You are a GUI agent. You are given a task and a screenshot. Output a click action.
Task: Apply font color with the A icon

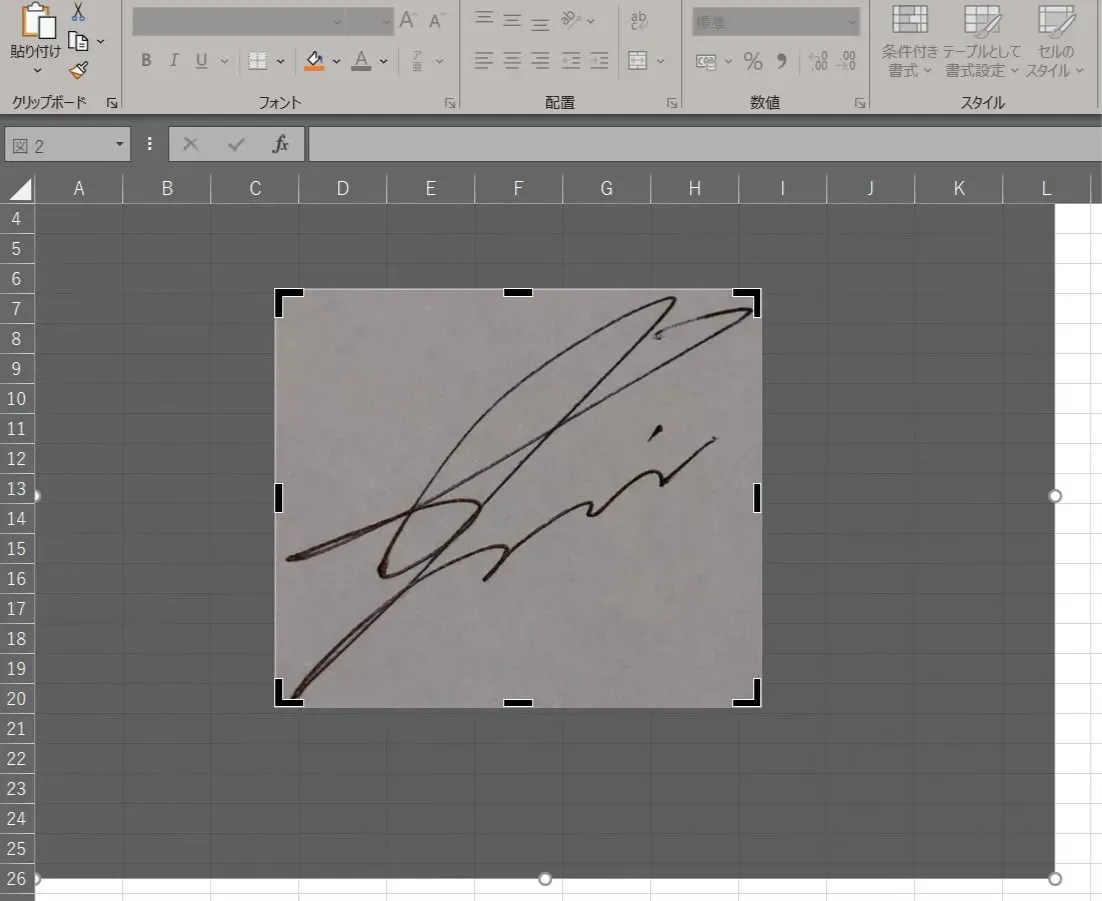361,61
